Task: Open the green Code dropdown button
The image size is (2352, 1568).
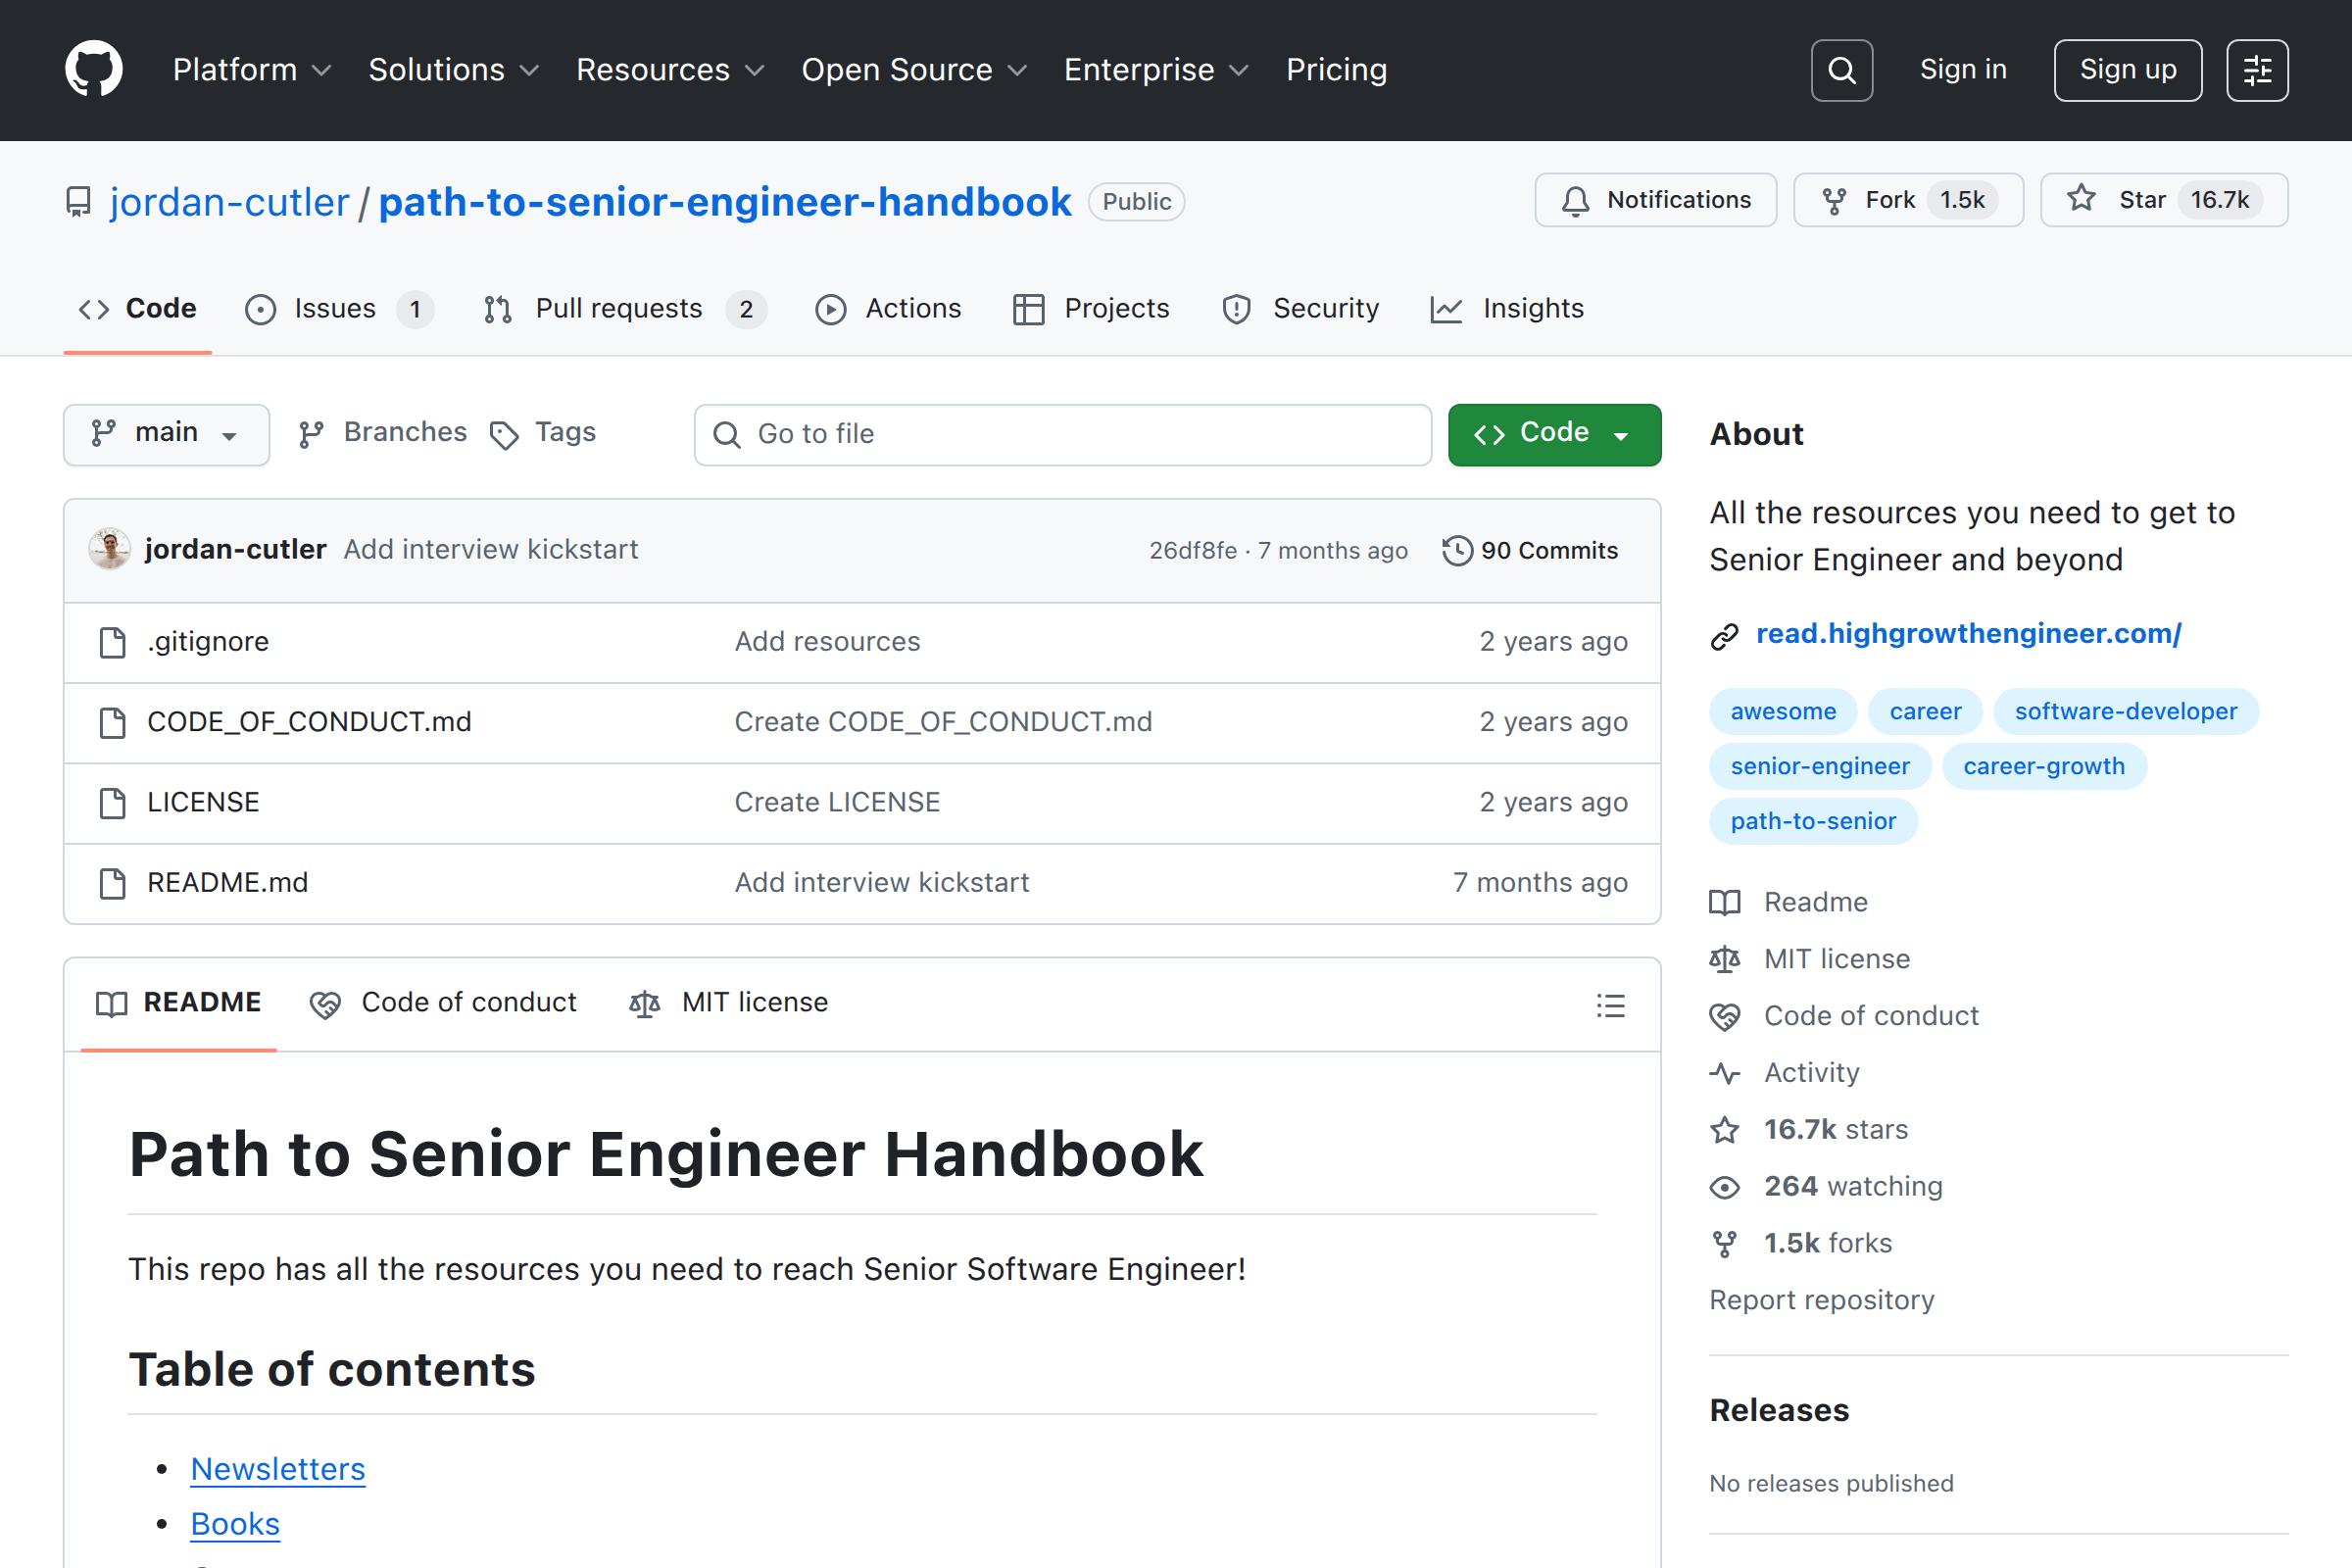Action: 1554,434
